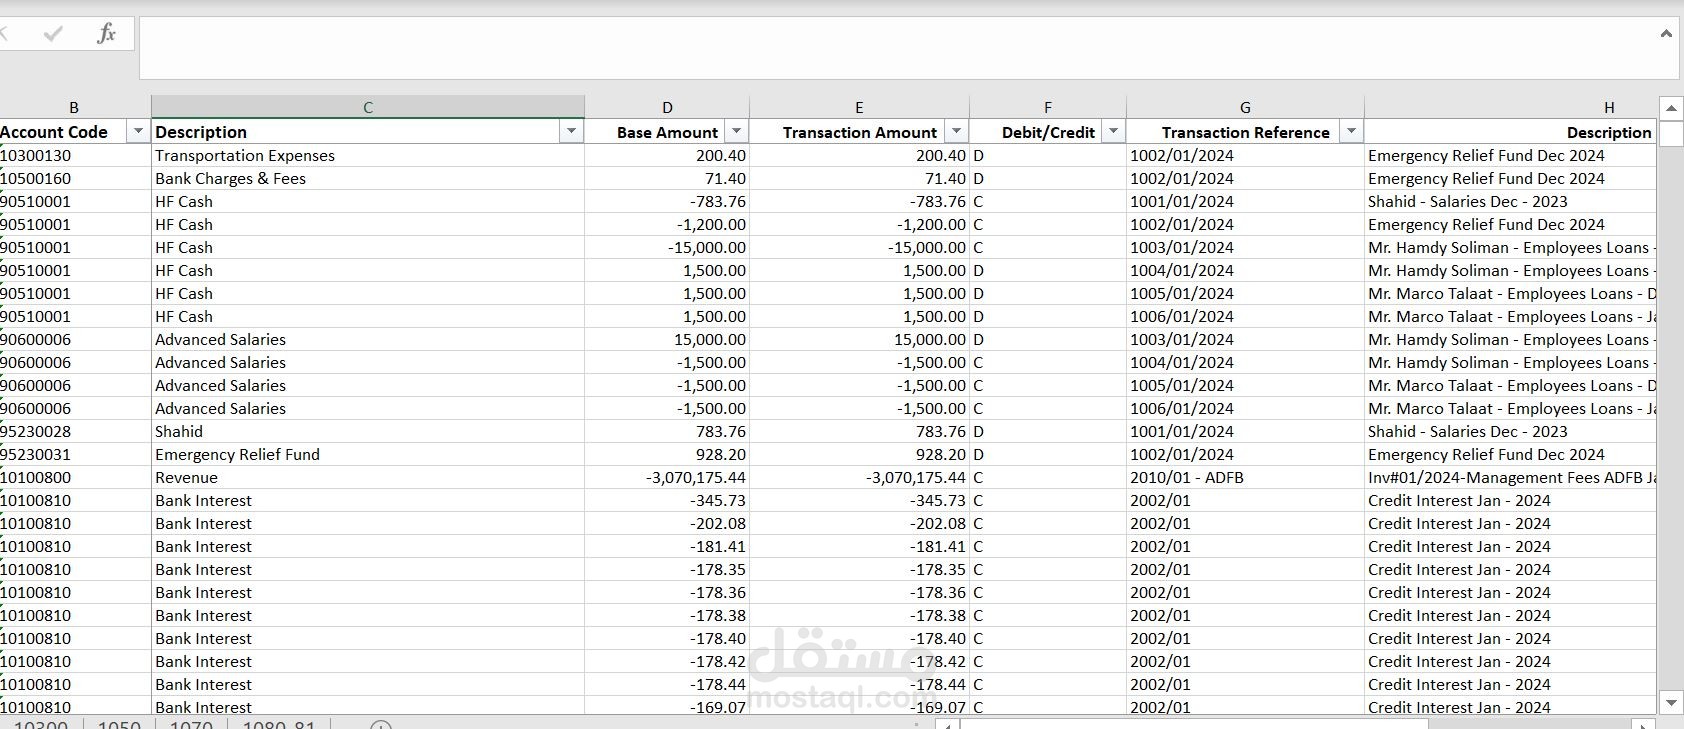Click the Enter checkmark in formula bar

tap(53, 34)
